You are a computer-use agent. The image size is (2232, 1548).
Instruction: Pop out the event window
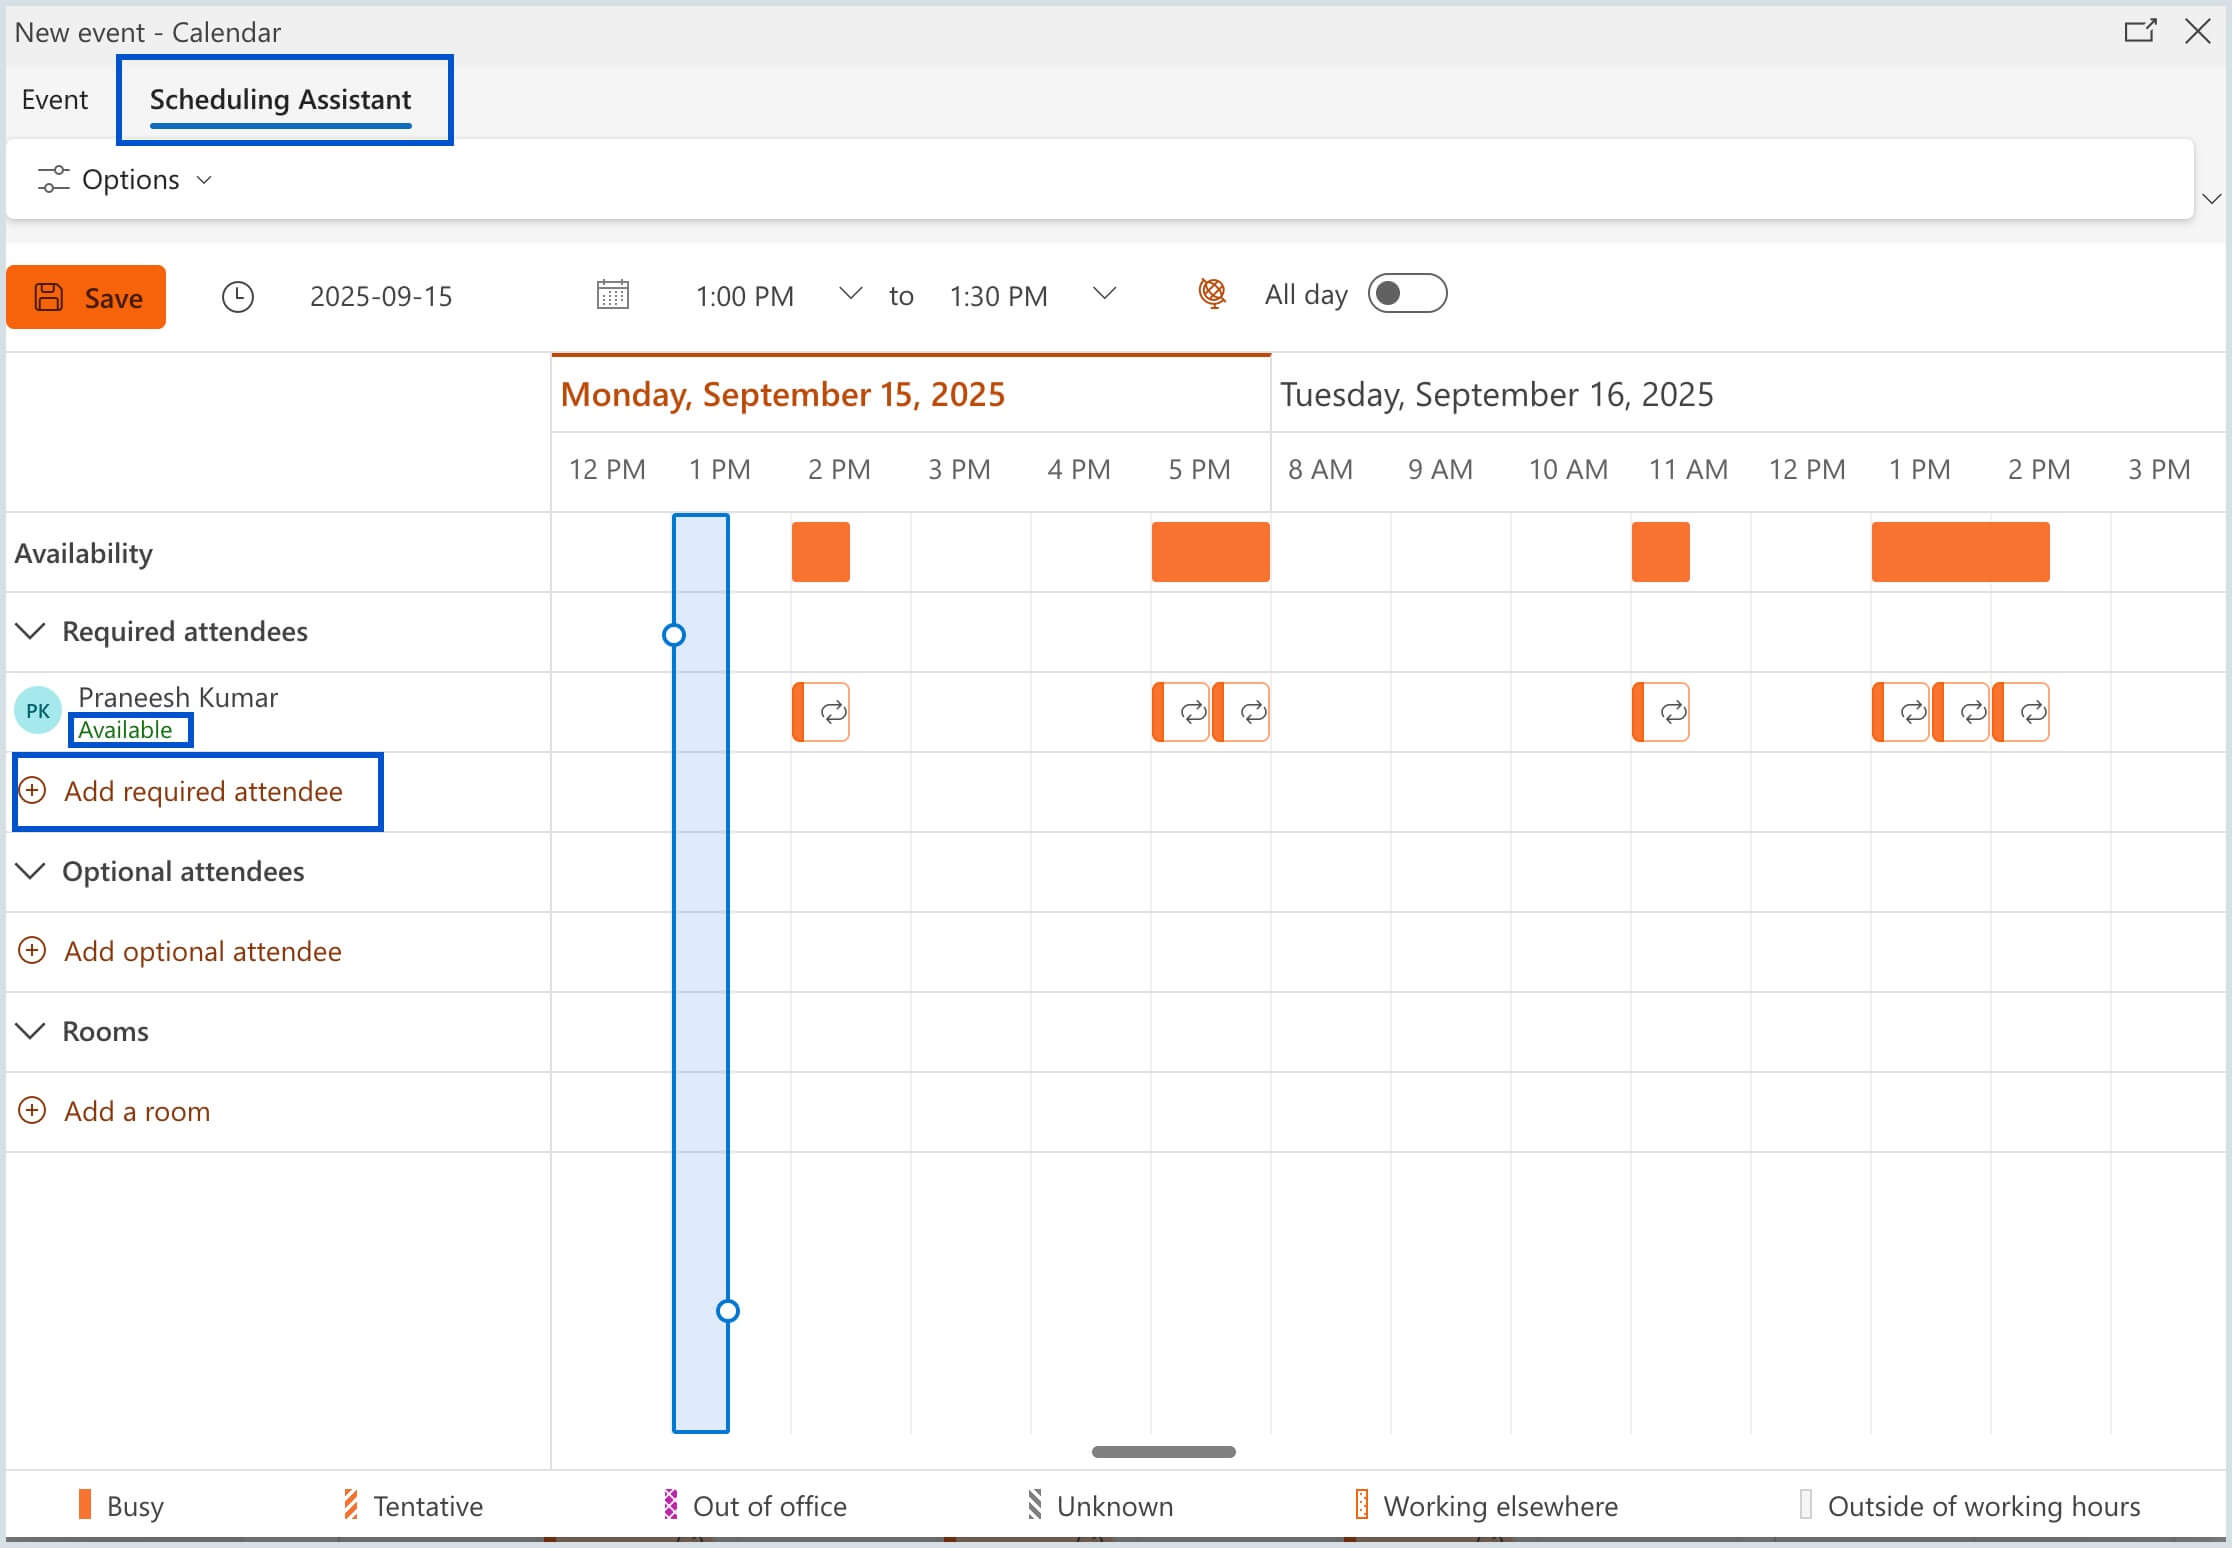pos(2139,31)
